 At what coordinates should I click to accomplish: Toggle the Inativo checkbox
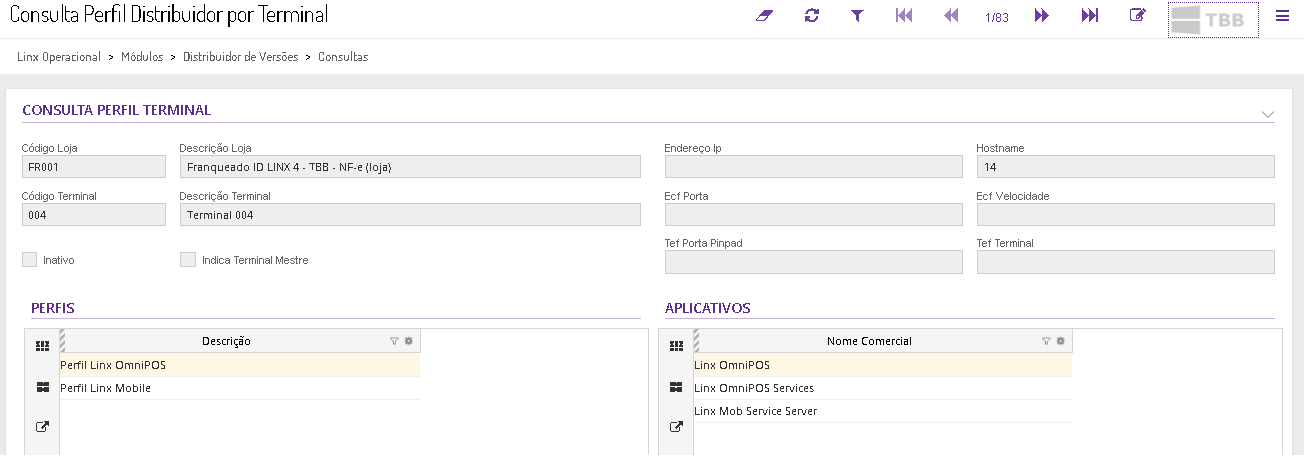pos(29,260)
